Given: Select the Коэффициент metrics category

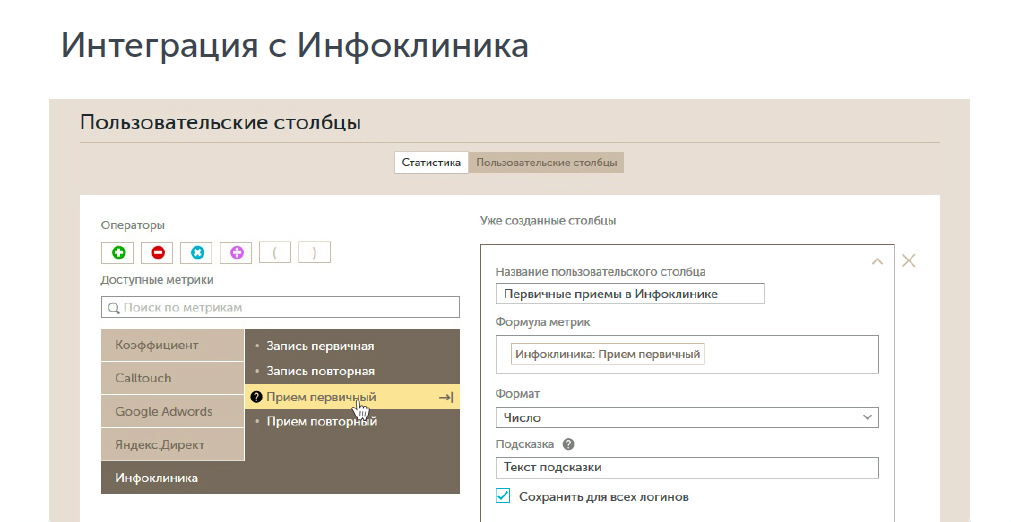Looking at the screenshot, I should click(173, 345).
